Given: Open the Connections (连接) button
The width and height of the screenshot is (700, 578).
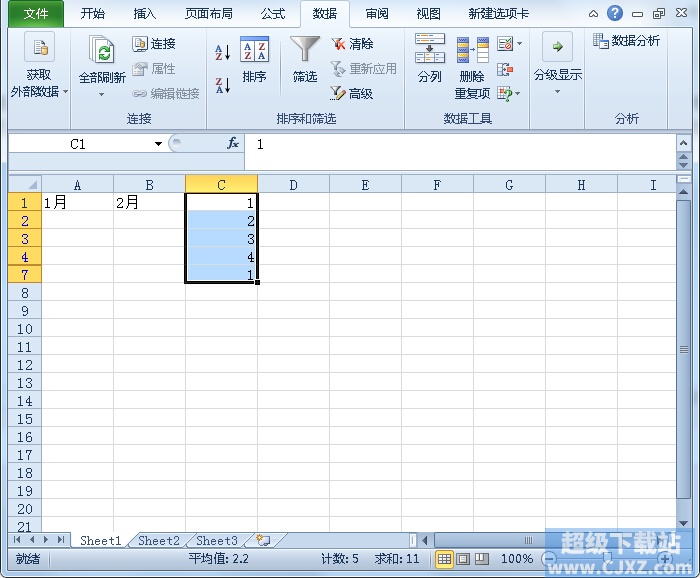Looking at the screenshot, I should [x=154, y=44].
